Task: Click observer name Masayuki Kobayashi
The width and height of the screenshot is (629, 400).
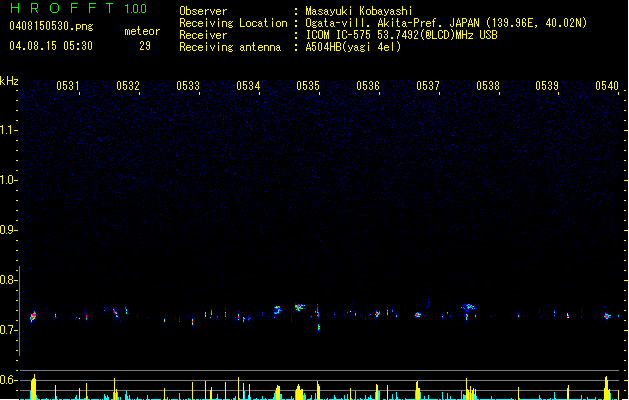Action: [359, 11]
